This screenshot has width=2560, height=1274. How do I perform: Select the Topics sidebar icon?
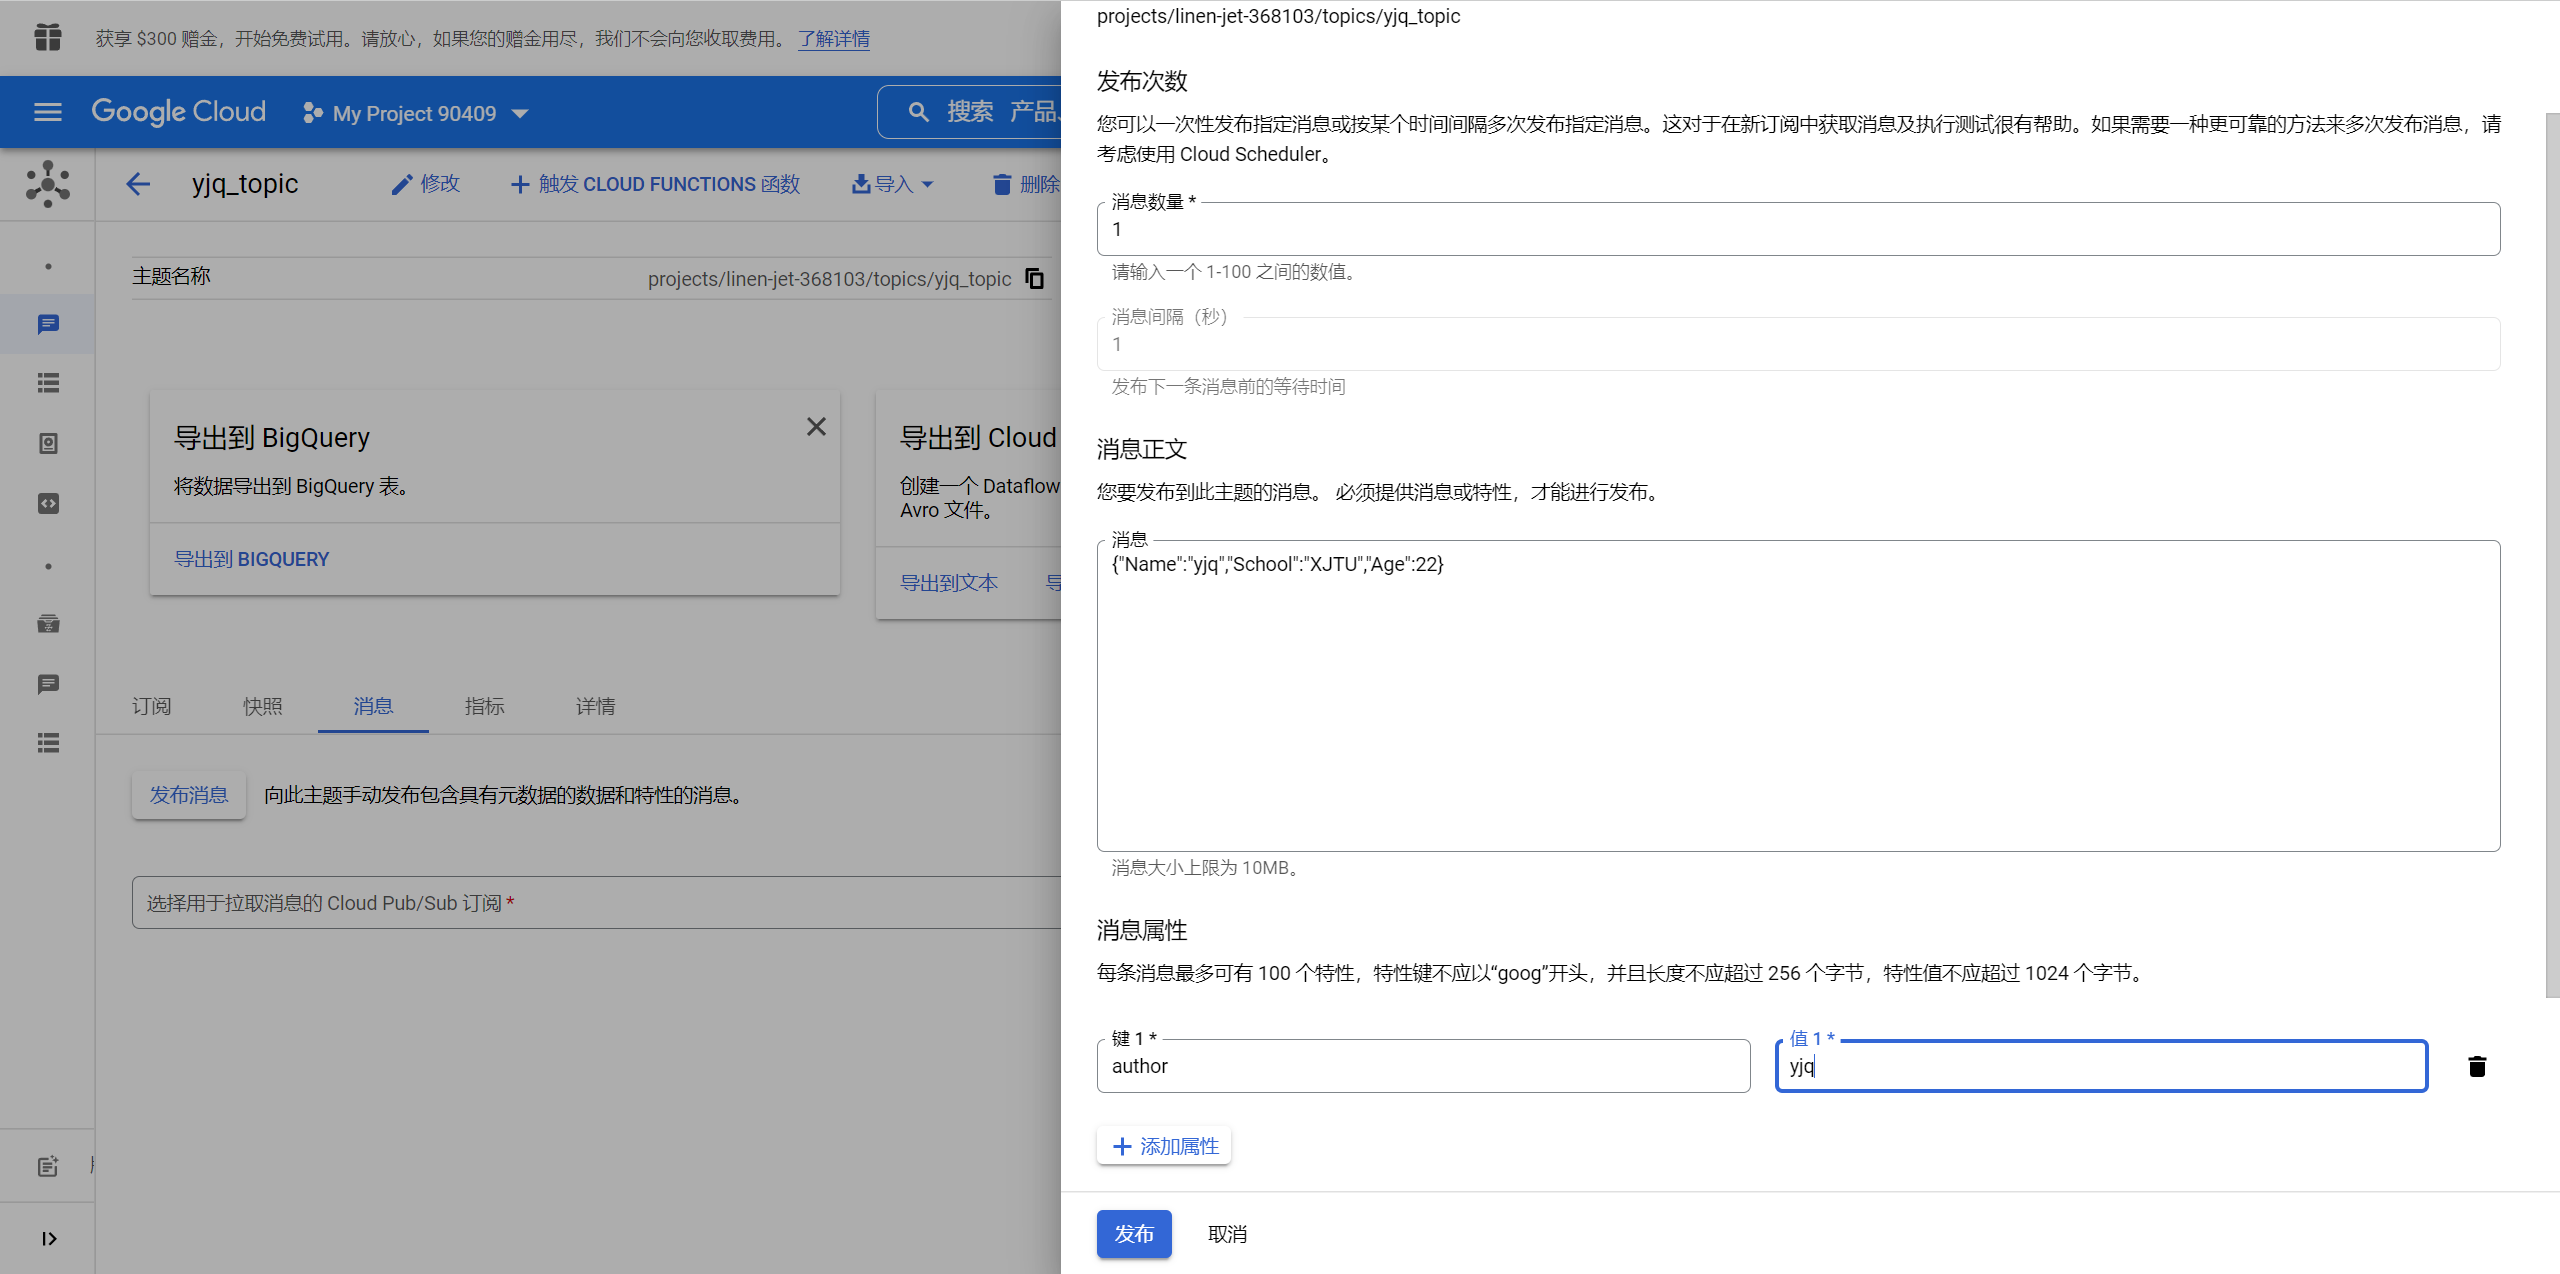click(47, 324)
